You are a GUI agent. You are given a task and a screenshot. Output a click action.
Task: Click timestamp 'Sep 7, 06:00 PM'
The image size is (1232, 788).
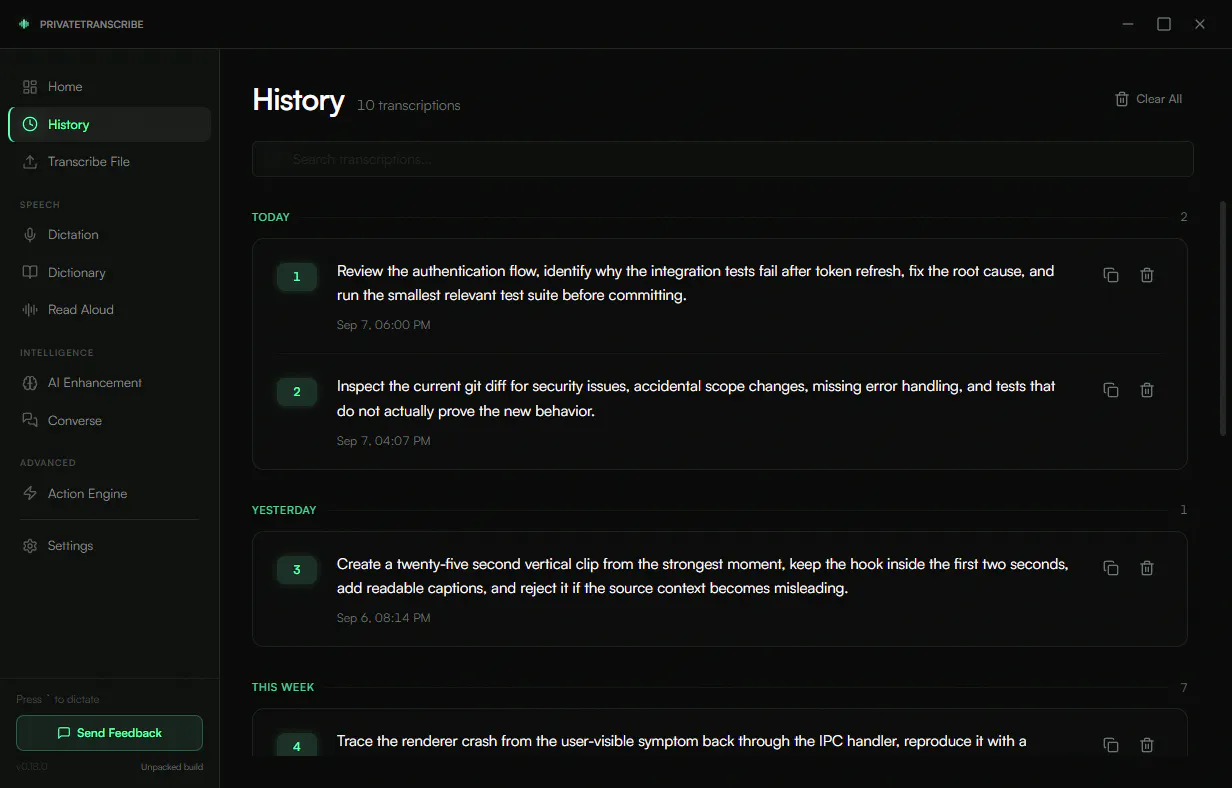(384, 325)
